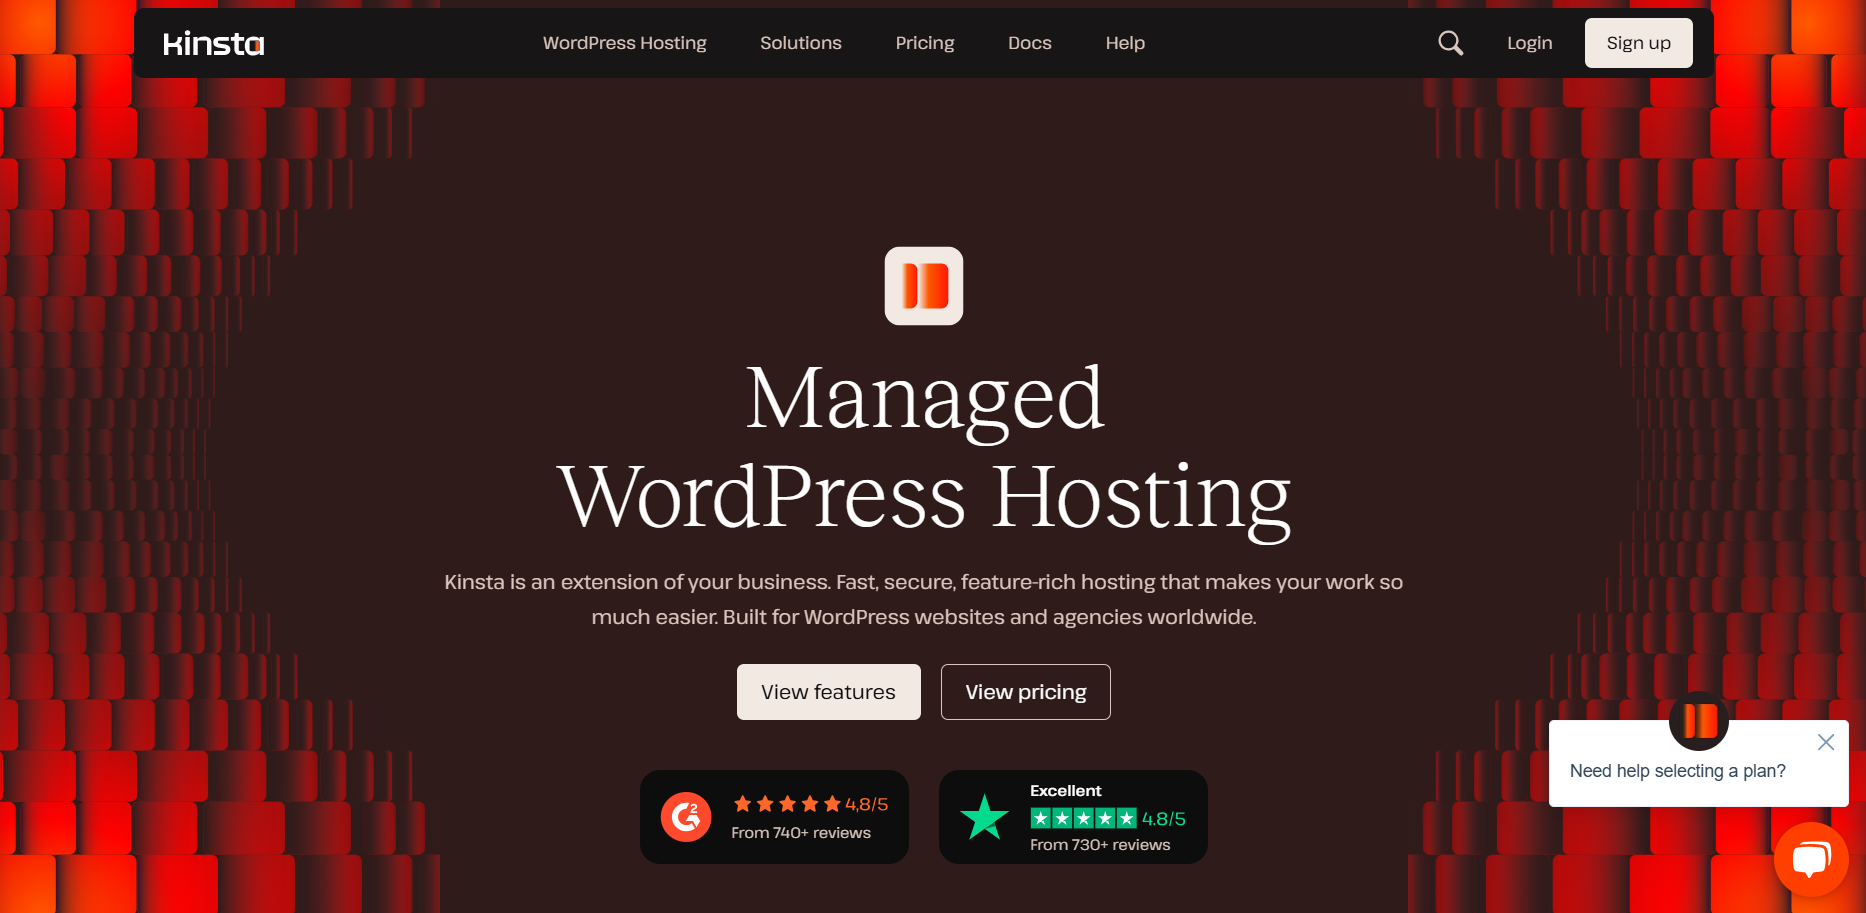Close the plan help popup

[x=1826, y=742]
